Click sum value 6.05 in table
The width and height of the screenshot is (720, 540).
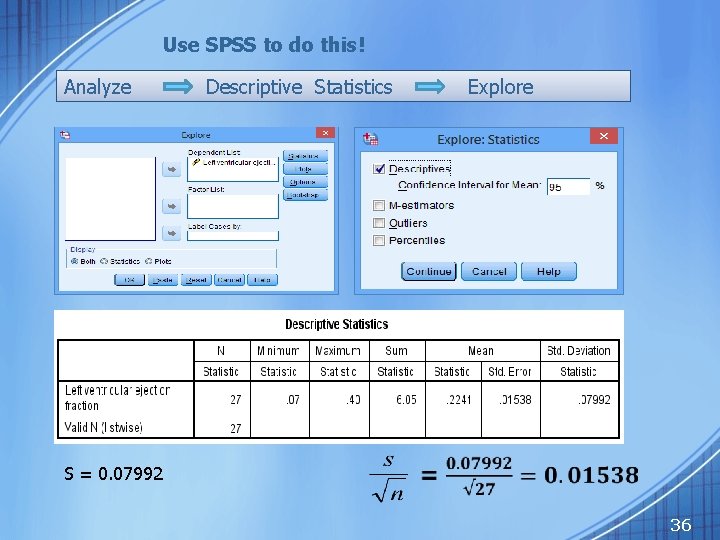[x=406, y=399]
